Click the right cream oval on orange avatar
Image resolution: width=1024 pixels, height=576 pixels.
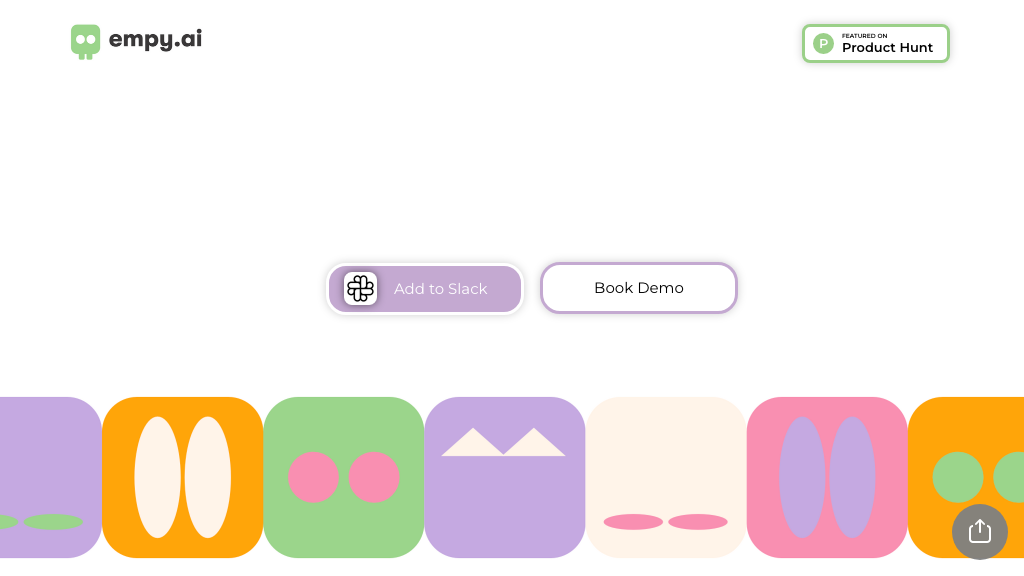[208, 477]
